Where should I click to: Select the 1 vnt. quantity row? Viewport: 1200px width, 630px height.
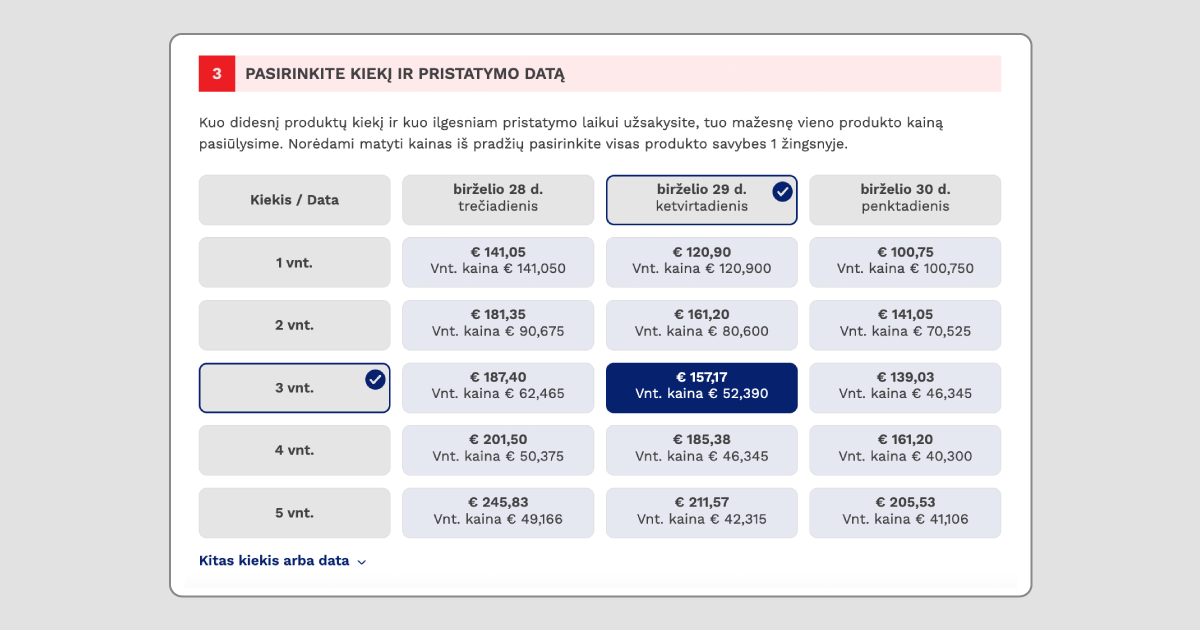click(x=294, y=262)
